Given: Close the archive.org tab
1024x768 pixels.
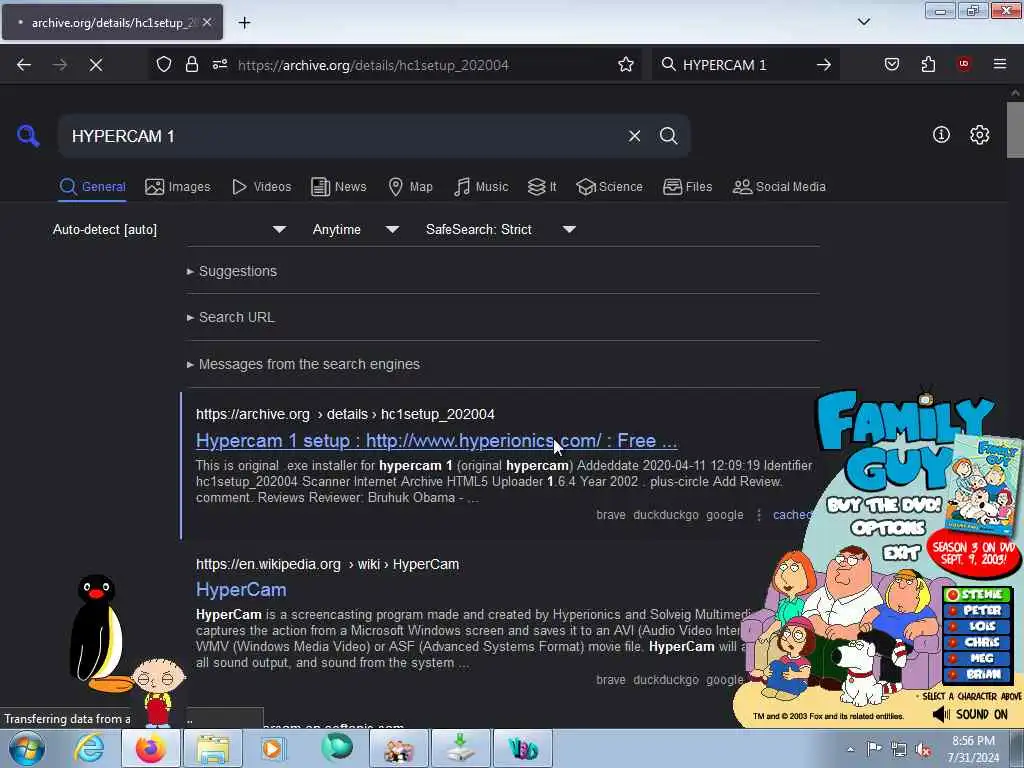Looking at the screenshot, I should click(206, 22).
